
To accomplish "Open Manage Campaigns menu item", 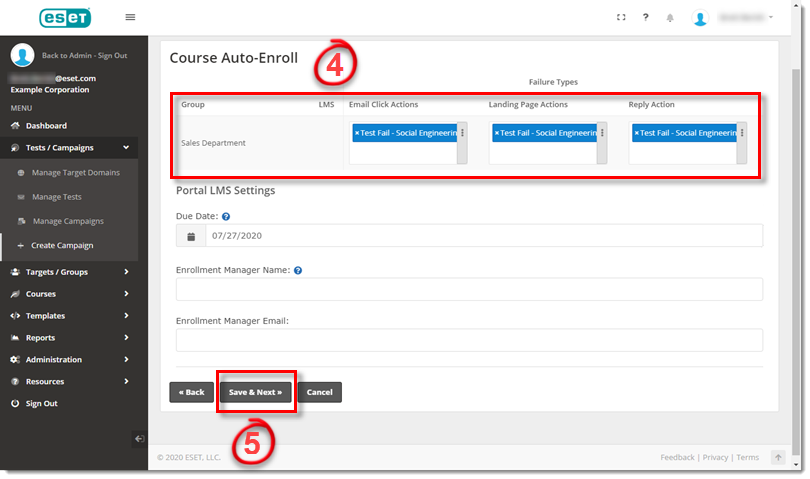I will pos(68,221).
